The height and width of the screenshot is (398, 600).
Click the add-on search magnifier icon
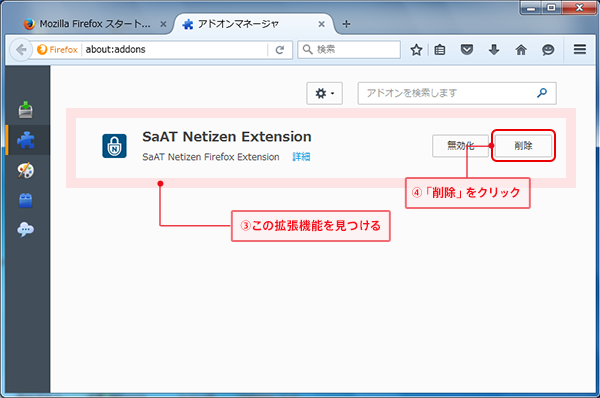pyautogui.click(x=542, y=93)
